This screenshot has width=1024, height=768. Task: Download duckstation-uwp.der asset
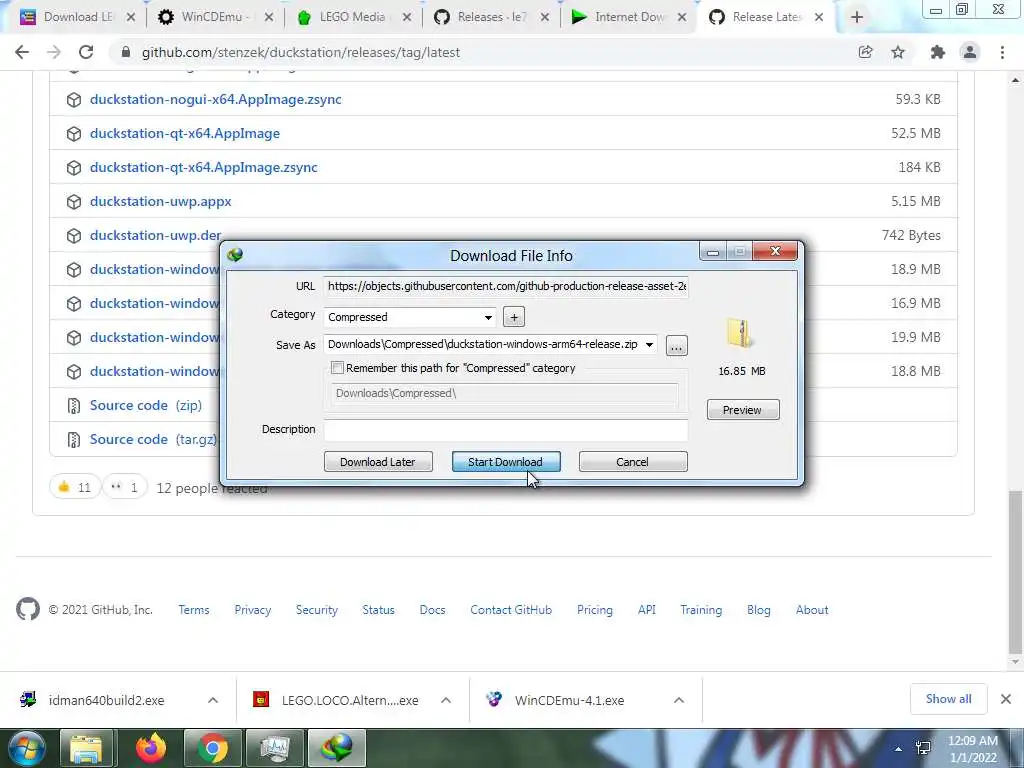click(x=155, y=235)
